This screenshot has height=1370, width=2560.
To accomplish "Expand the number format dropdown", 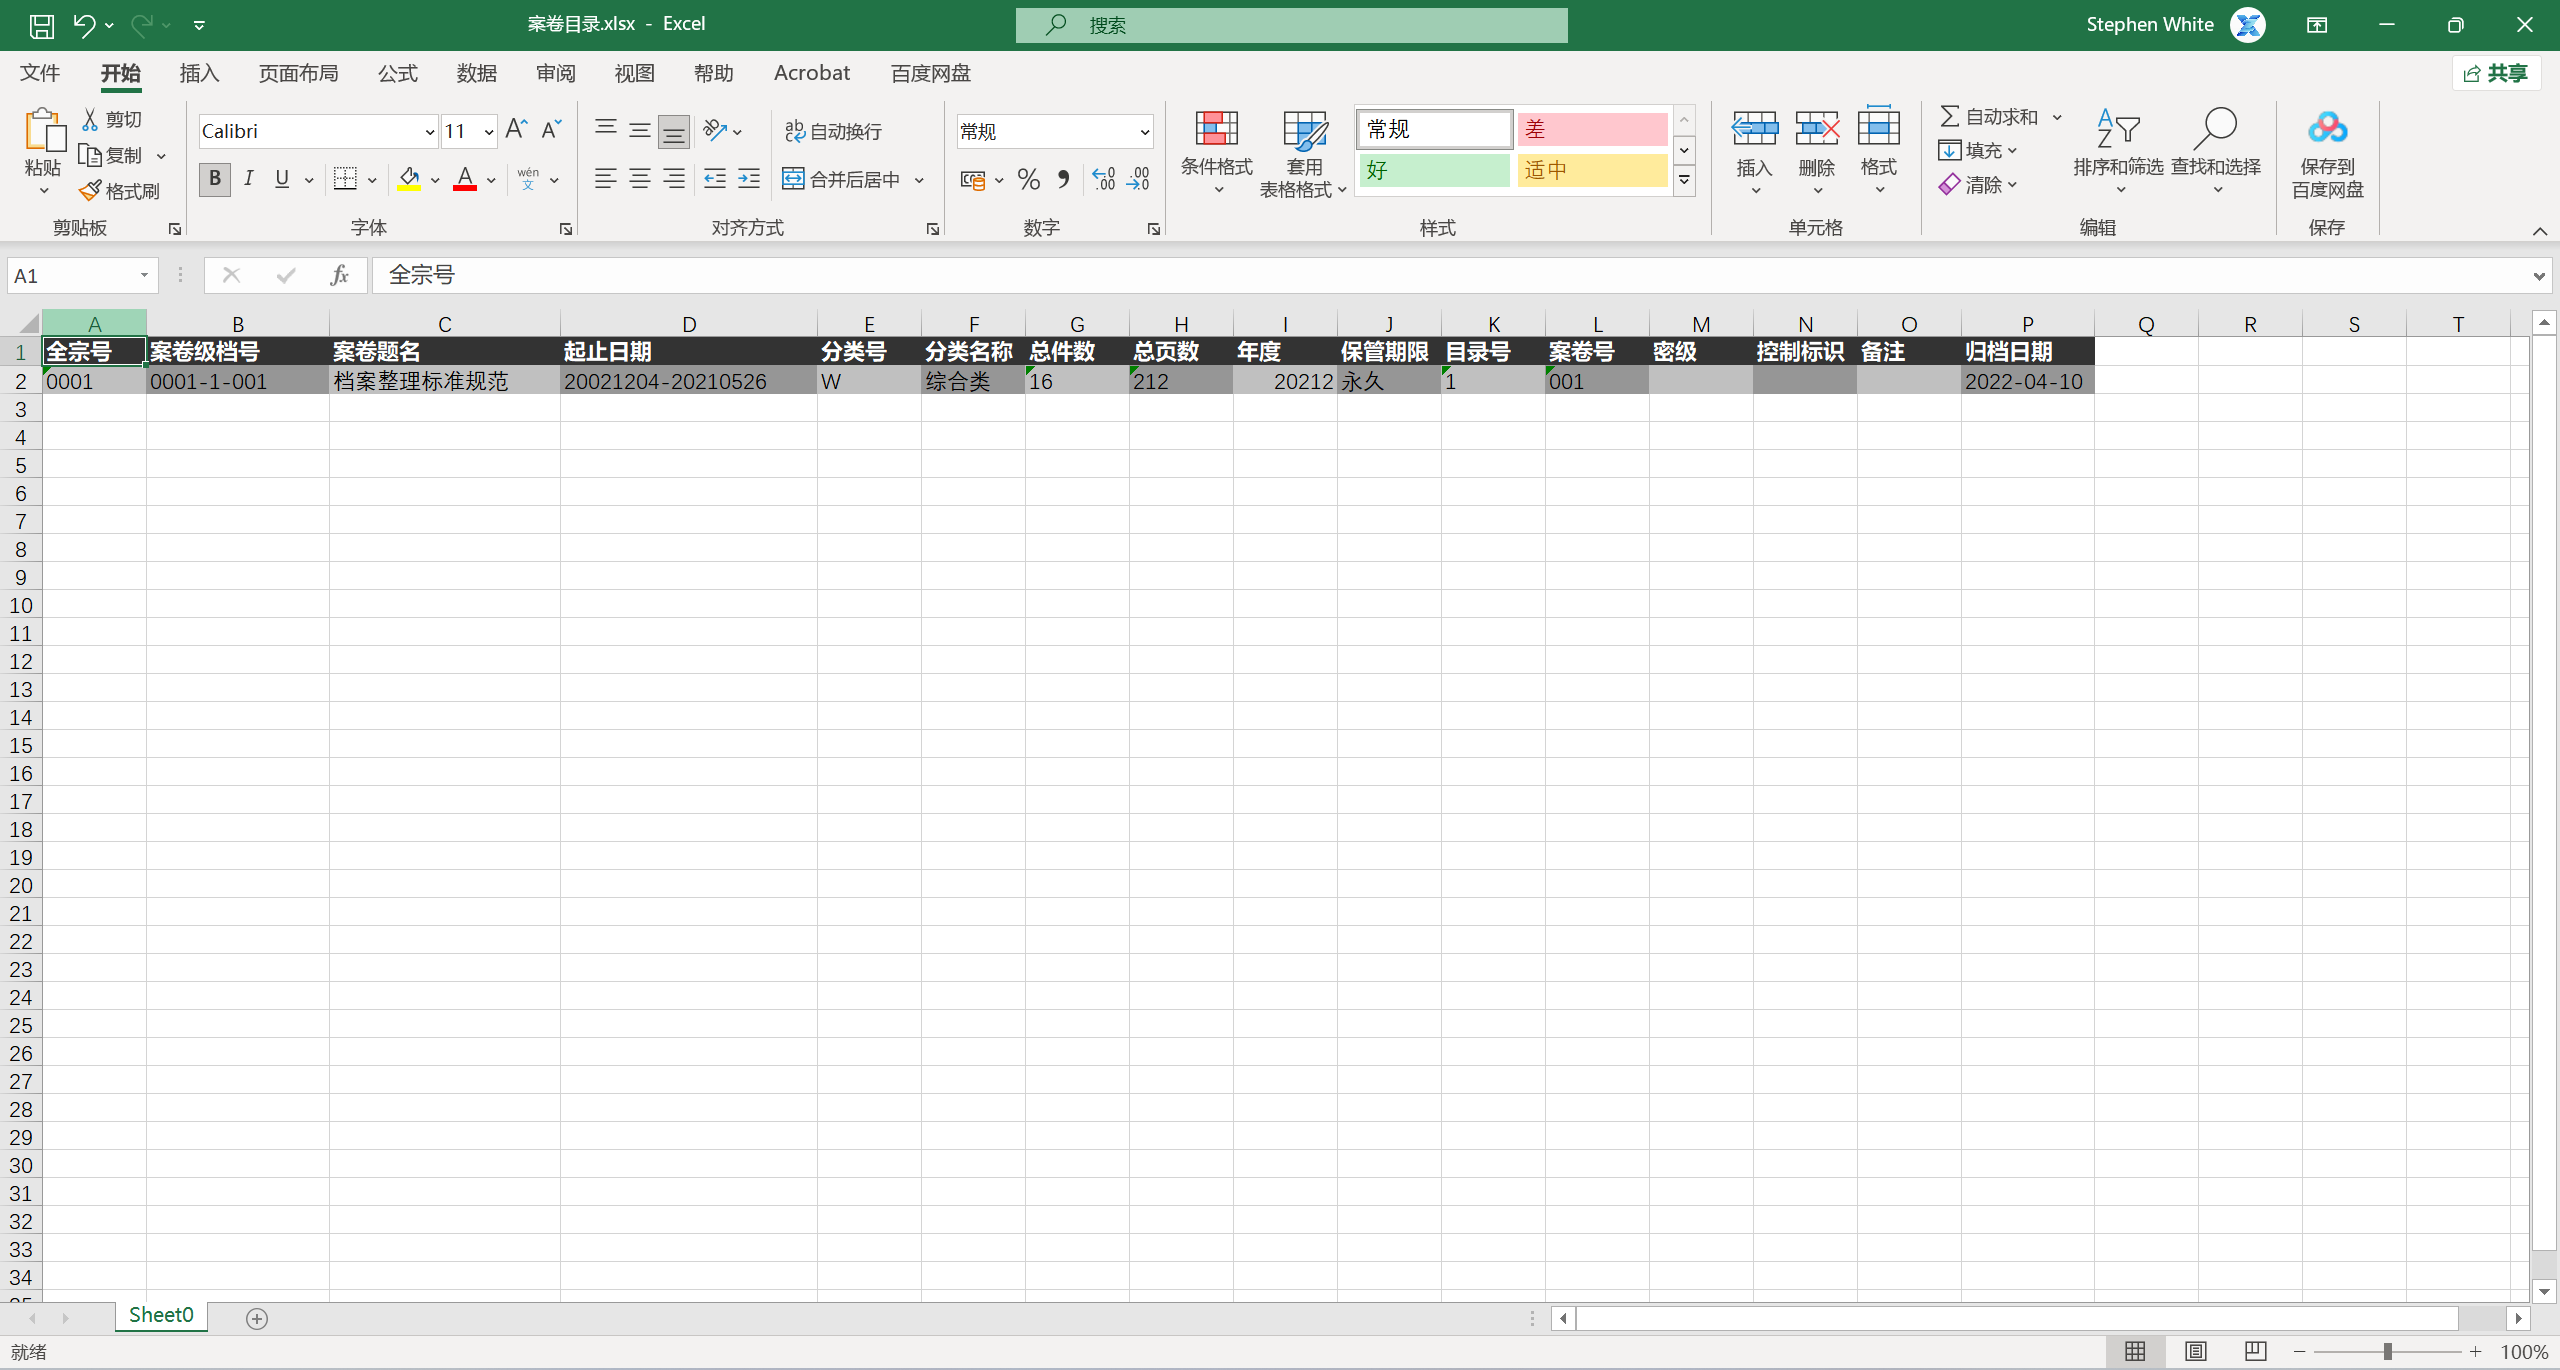I will (1144, 132).
